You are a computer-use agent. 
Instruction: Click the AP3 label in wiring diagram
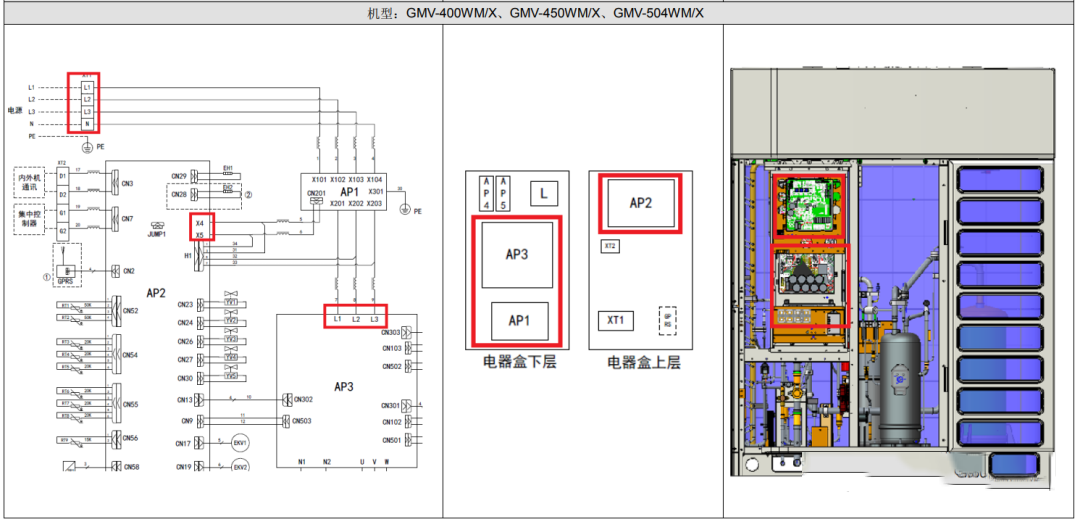pos(344,386)
